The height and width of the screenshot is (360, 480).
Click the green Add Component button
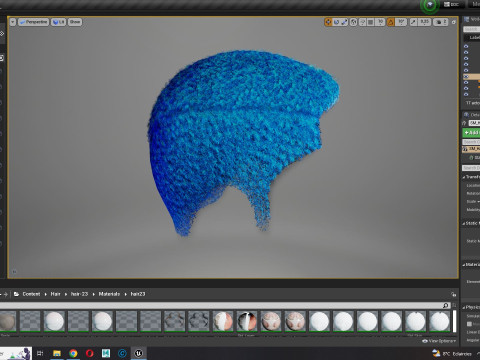pos(471,133)
